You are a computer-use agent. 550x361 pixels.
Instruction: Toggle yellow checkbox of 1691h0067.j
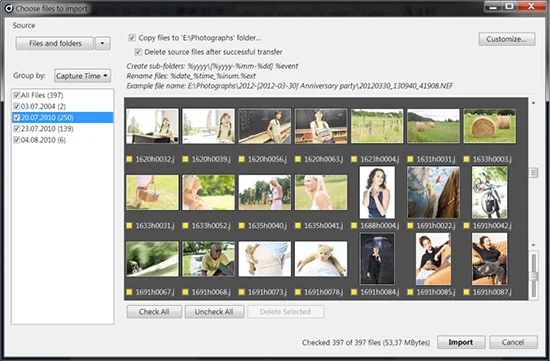click(129, 292)
